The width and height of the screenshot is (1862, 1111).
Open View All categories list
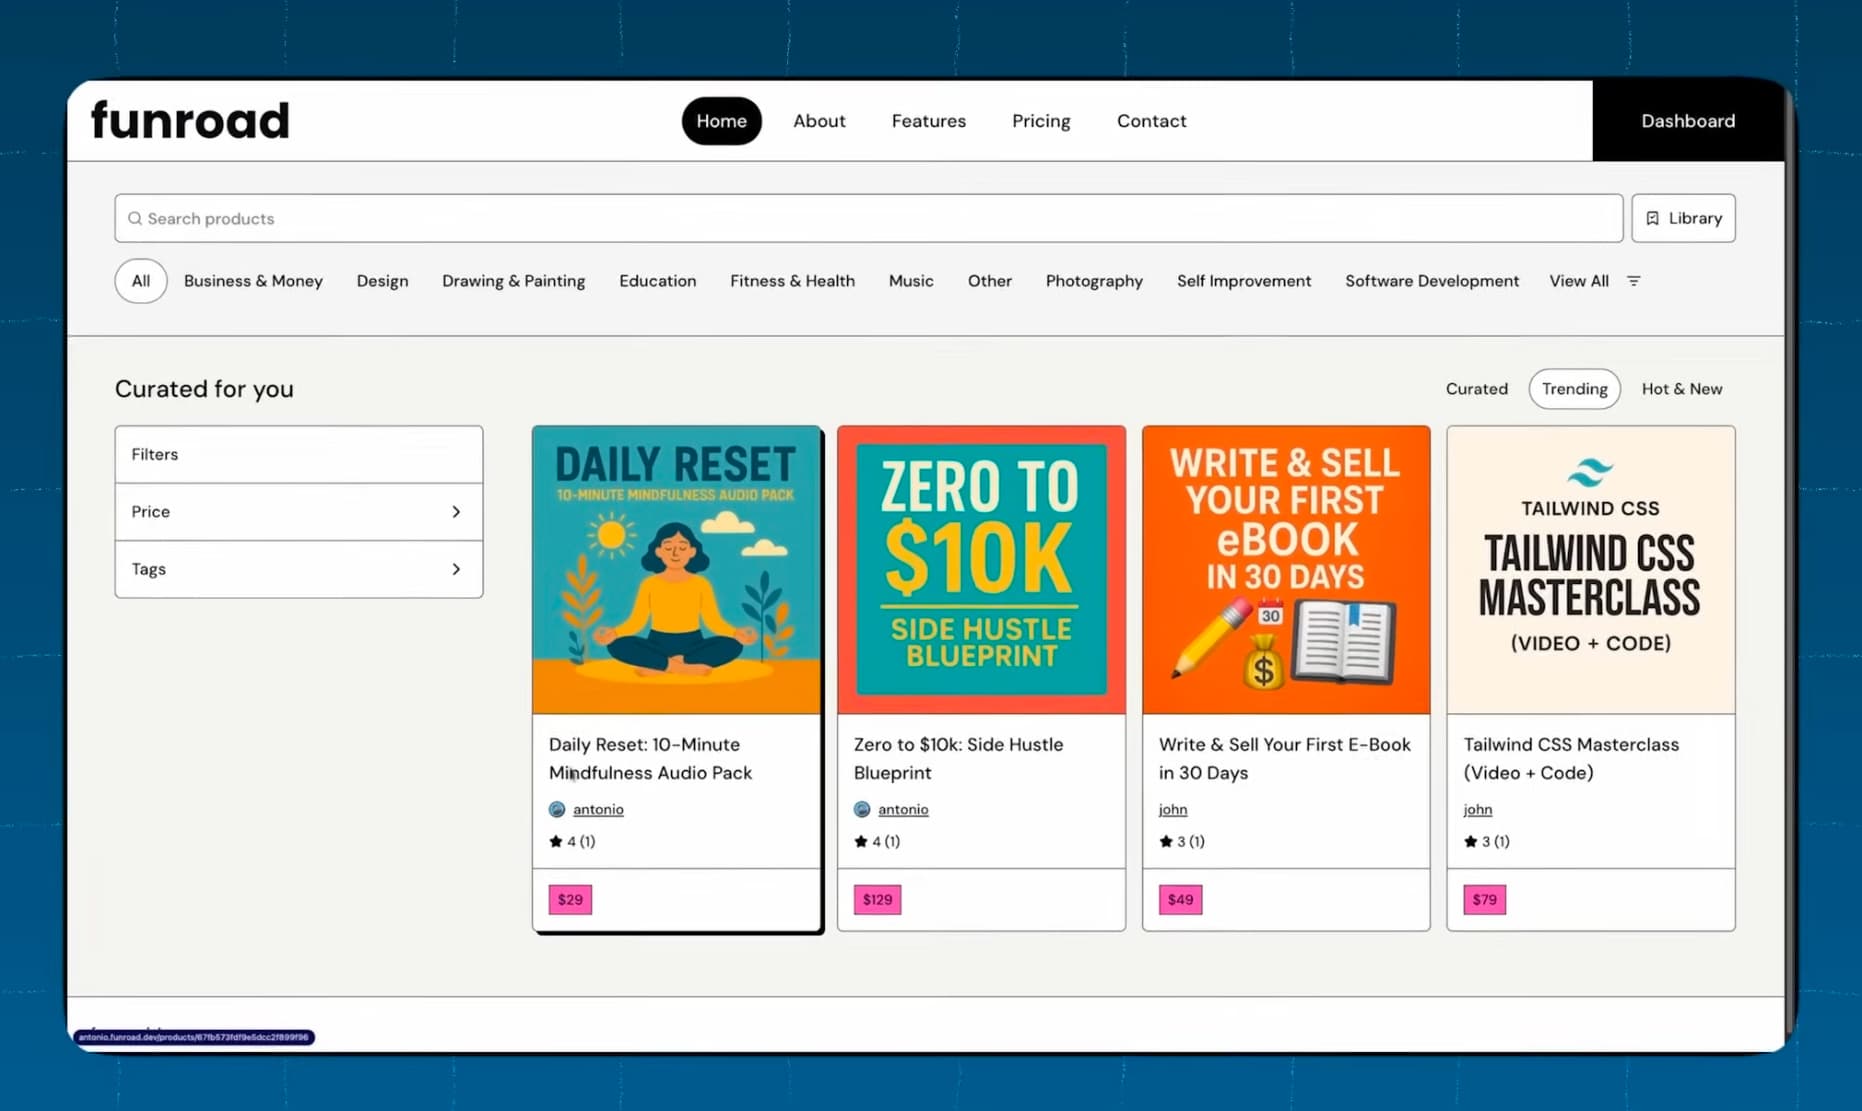pos(1578,281)
